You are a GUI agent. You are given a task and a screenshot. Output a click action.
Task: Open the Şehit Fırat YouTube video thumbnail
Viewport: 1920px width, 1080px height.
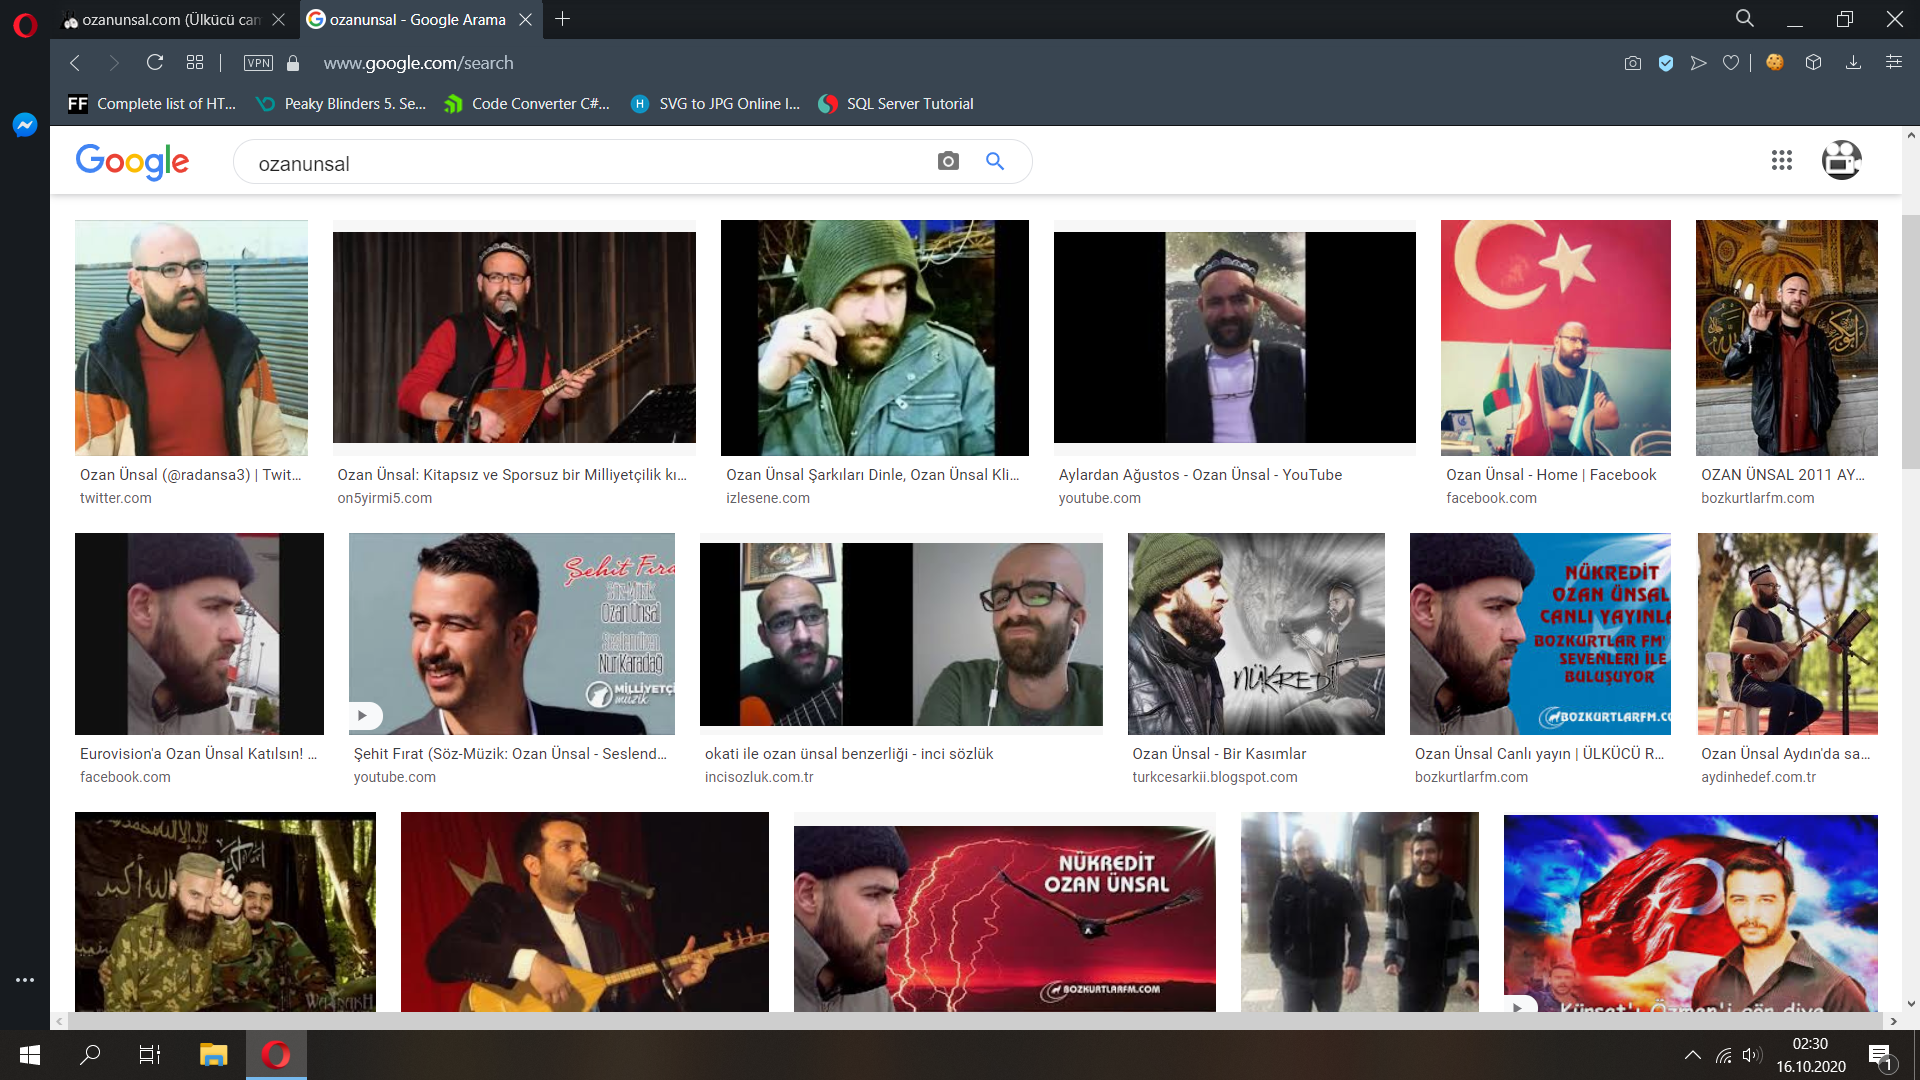click(x=512, y=634)
